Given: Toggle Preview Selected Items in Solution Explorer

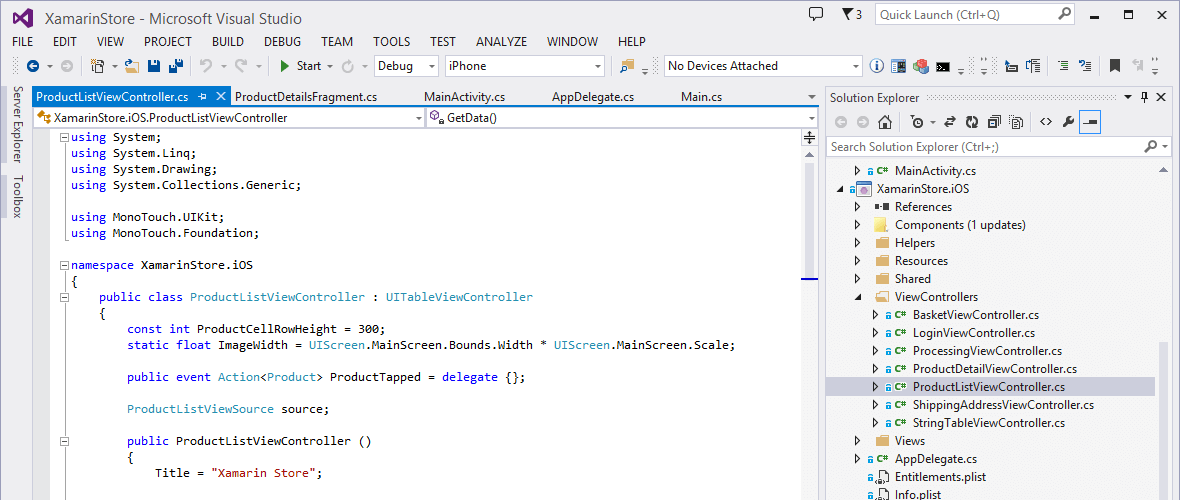Looking at the screenshot, I should (x=1091, y=122).
